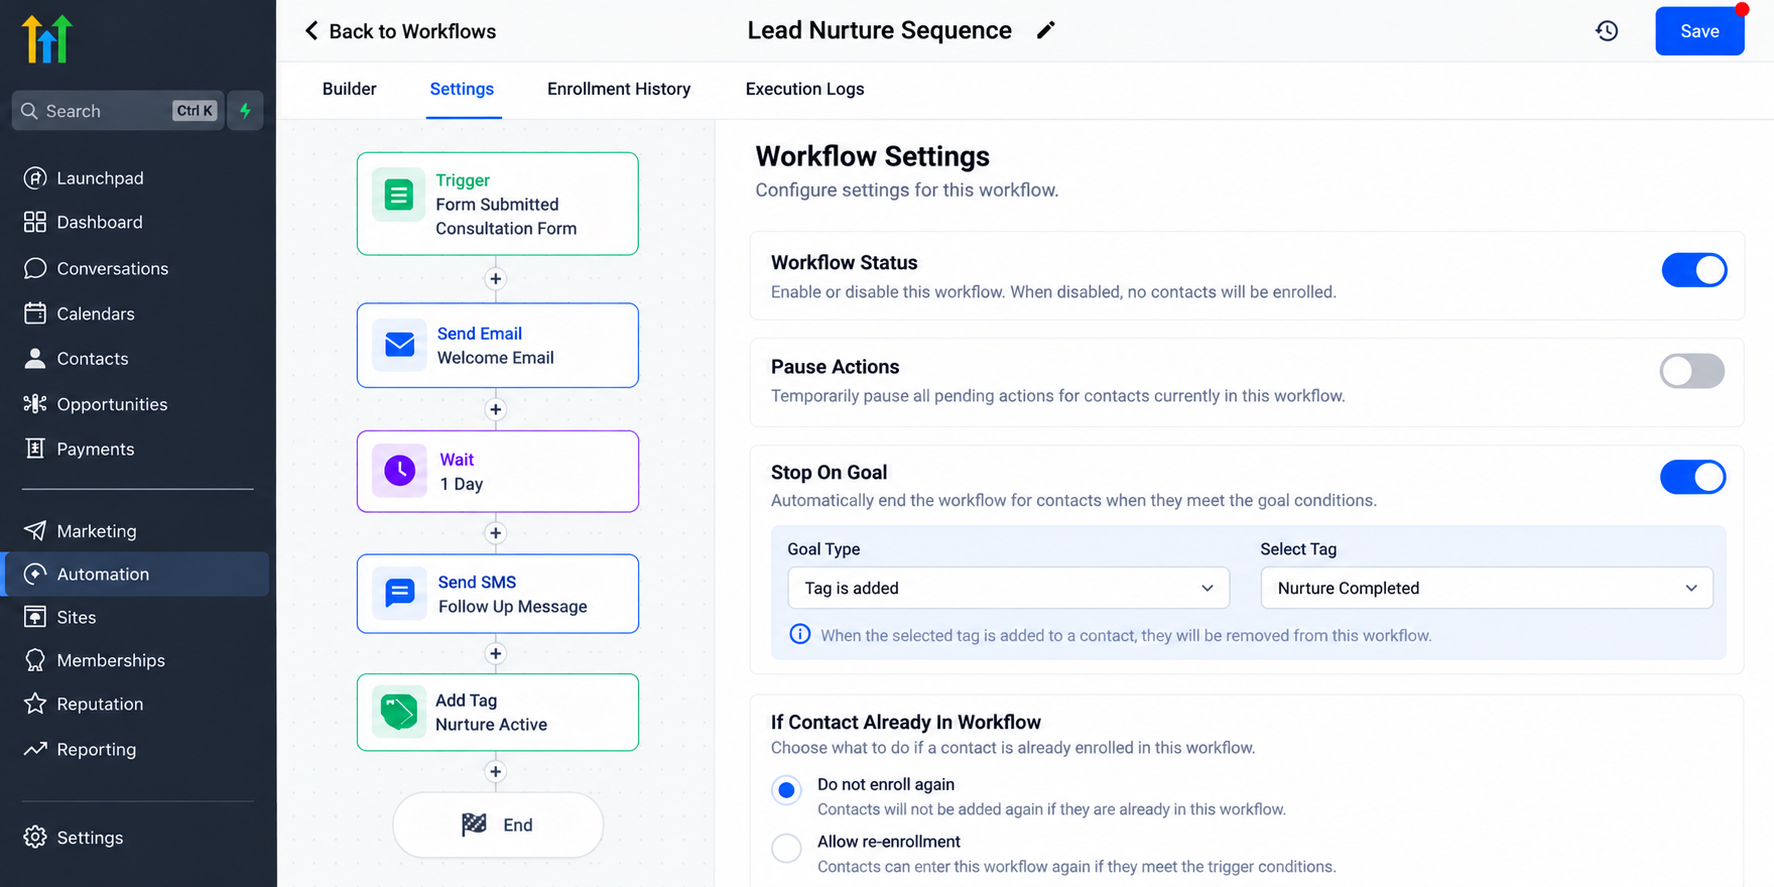Select Allow re-enrollment option

pyautogui.click(x=786, y=847)
